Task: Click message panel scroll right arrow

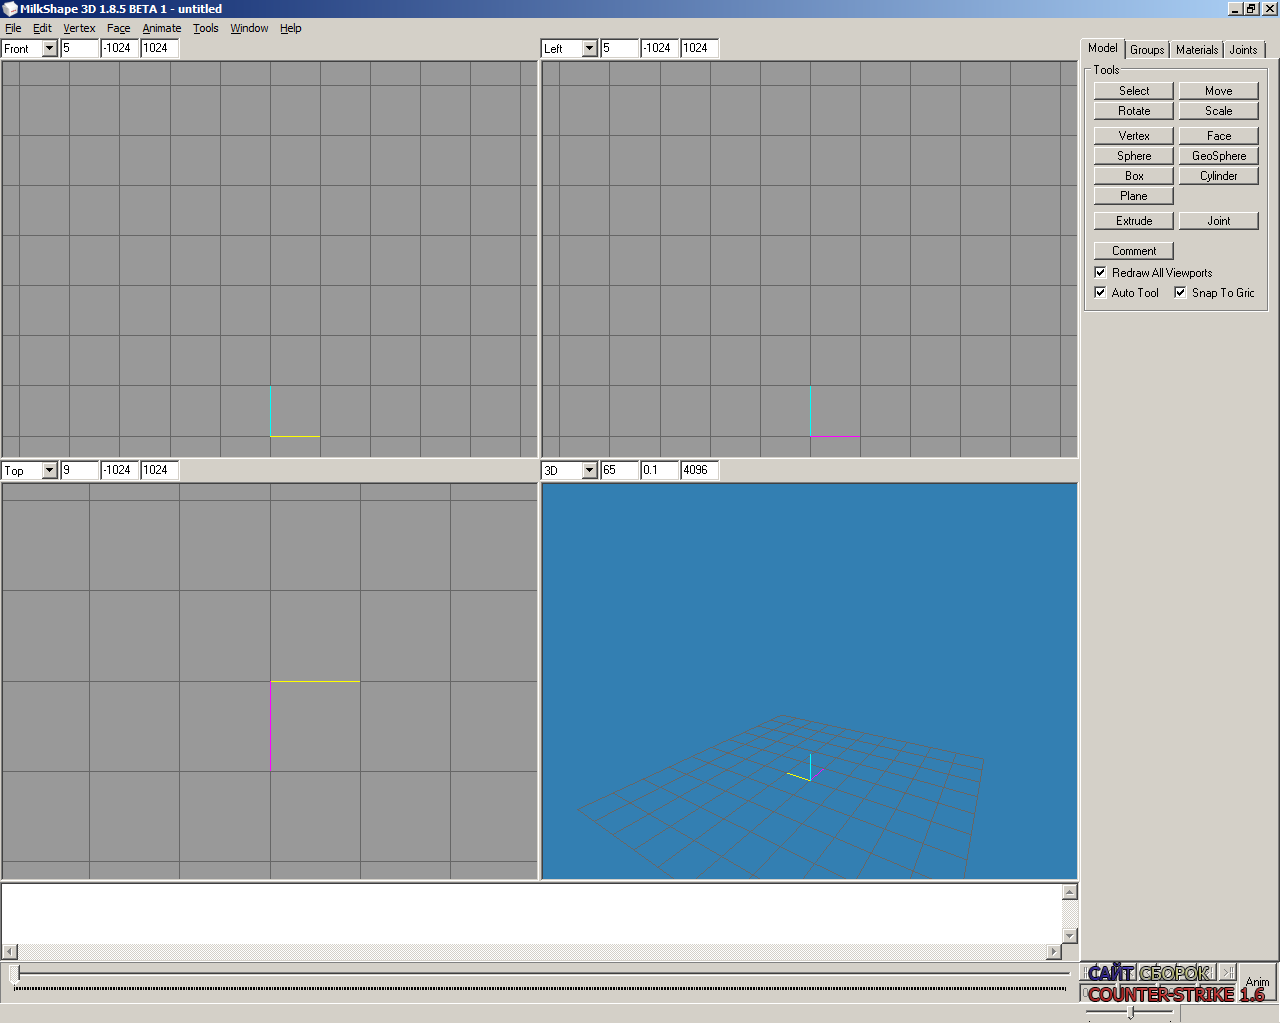Action: pos(1053,951)
